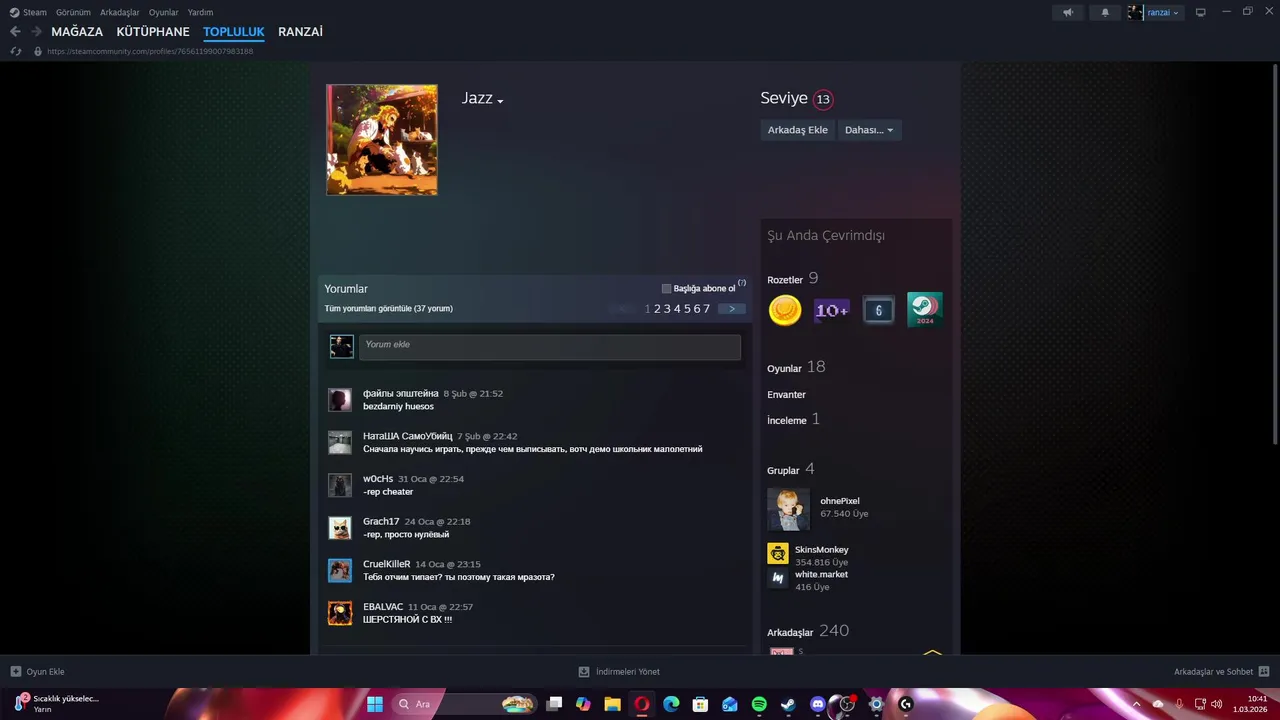Viewport: 1280px width, 720px height.
Task: Go forward with the right arrow
Action: [x=36, y=32]
